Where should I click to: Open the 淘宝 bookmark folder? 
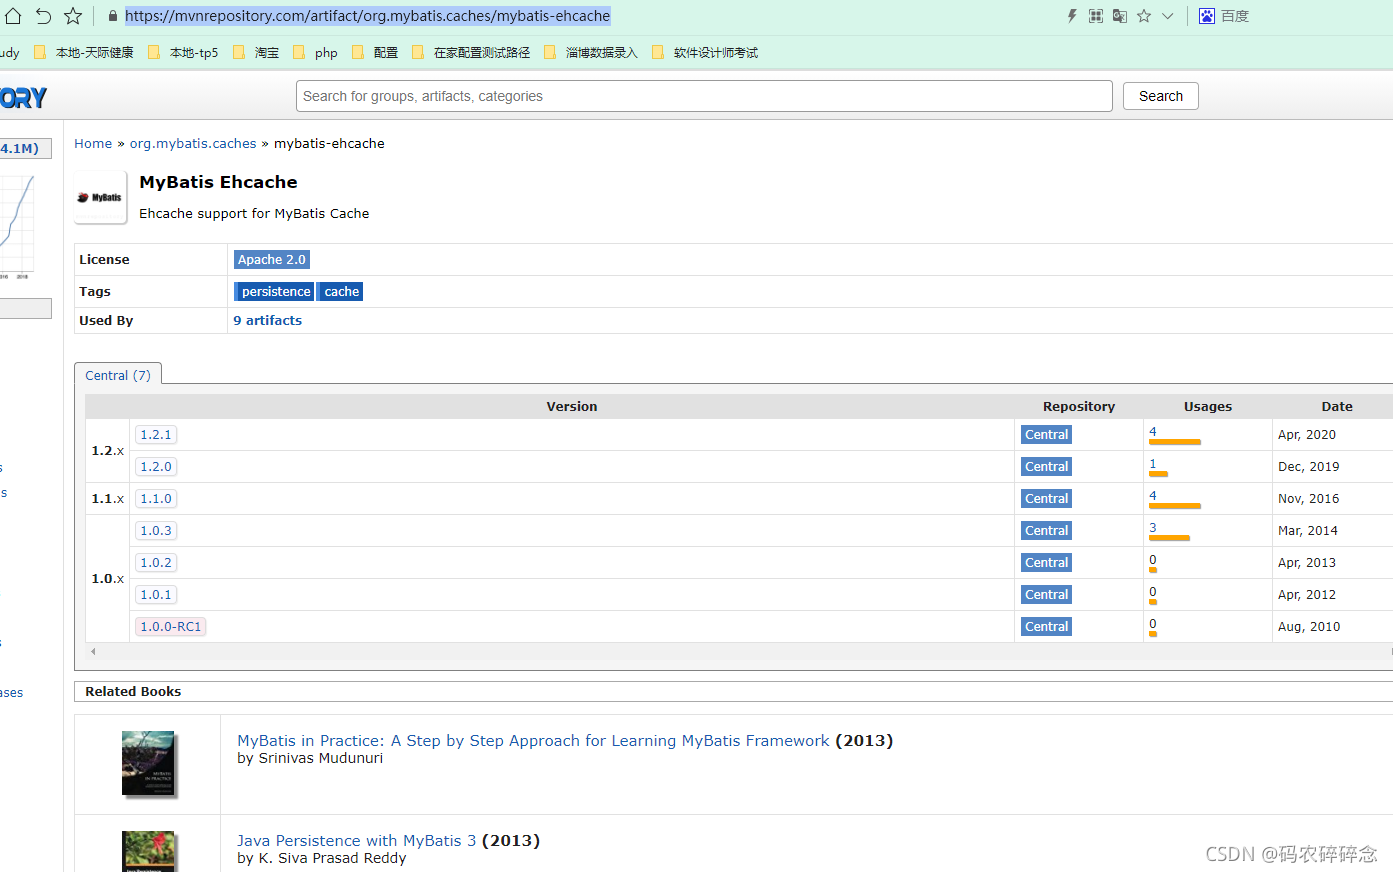[x=256, y=53]
